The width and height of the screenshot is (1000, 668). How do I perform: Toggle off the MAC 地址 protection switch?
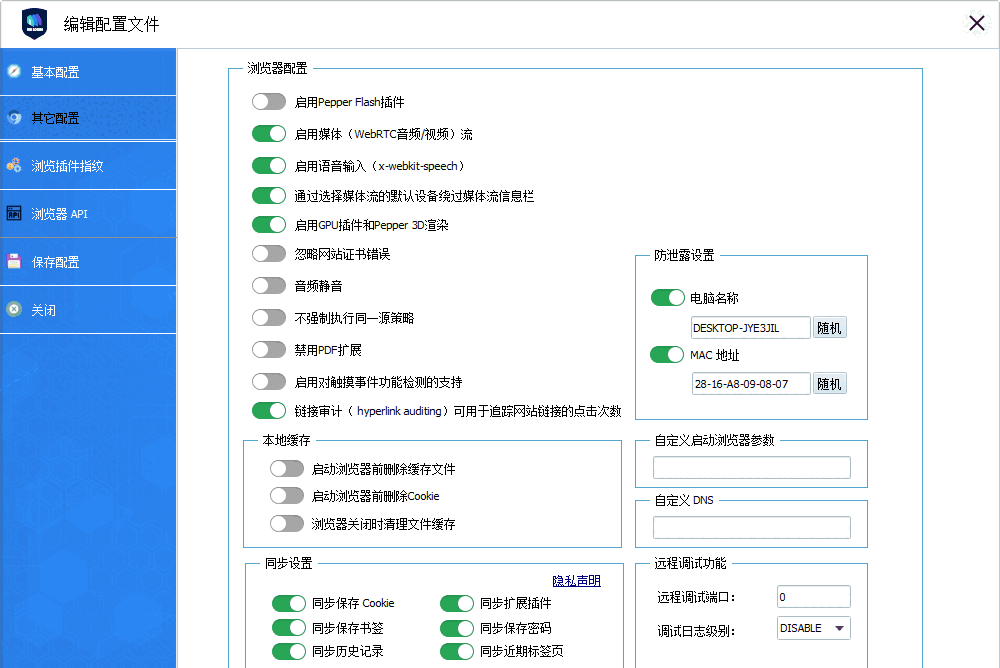667,354
